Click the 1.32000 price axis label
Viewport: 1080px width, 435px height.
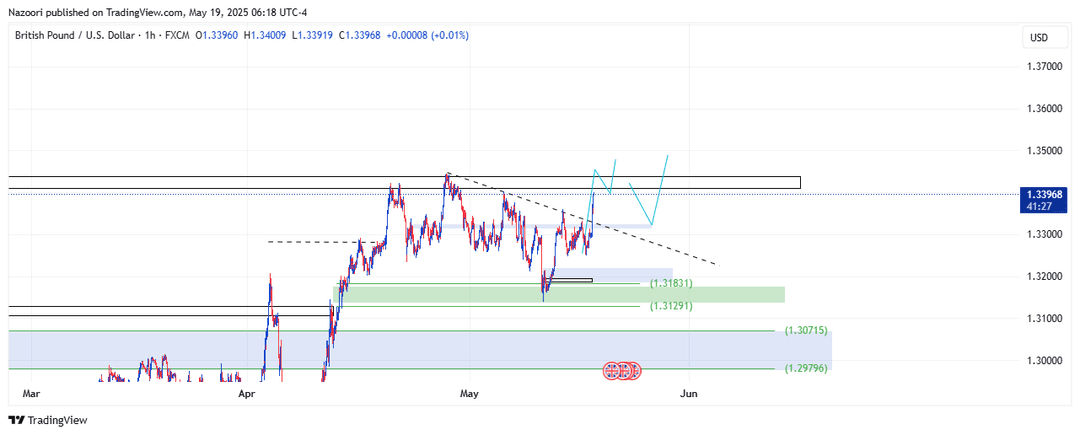pos(1043,277)
